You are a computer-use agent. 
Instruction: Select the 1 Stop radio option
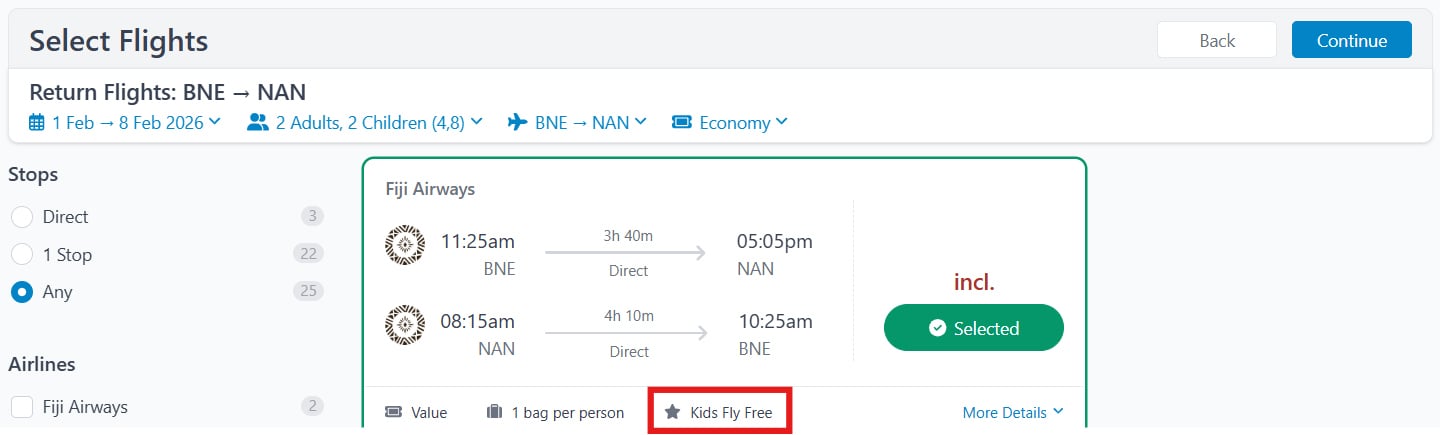click(22, 255)
